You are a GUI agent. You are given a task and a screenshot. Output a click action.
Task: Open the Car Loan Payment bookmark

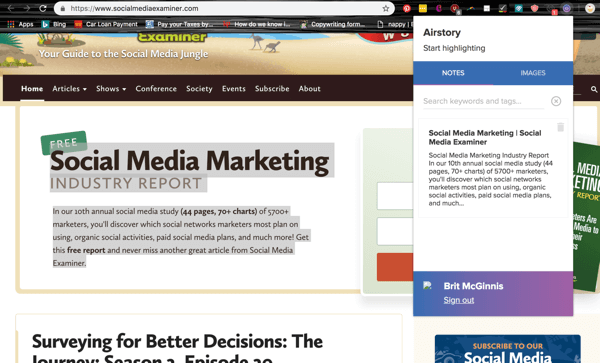[x=106, y=24]
